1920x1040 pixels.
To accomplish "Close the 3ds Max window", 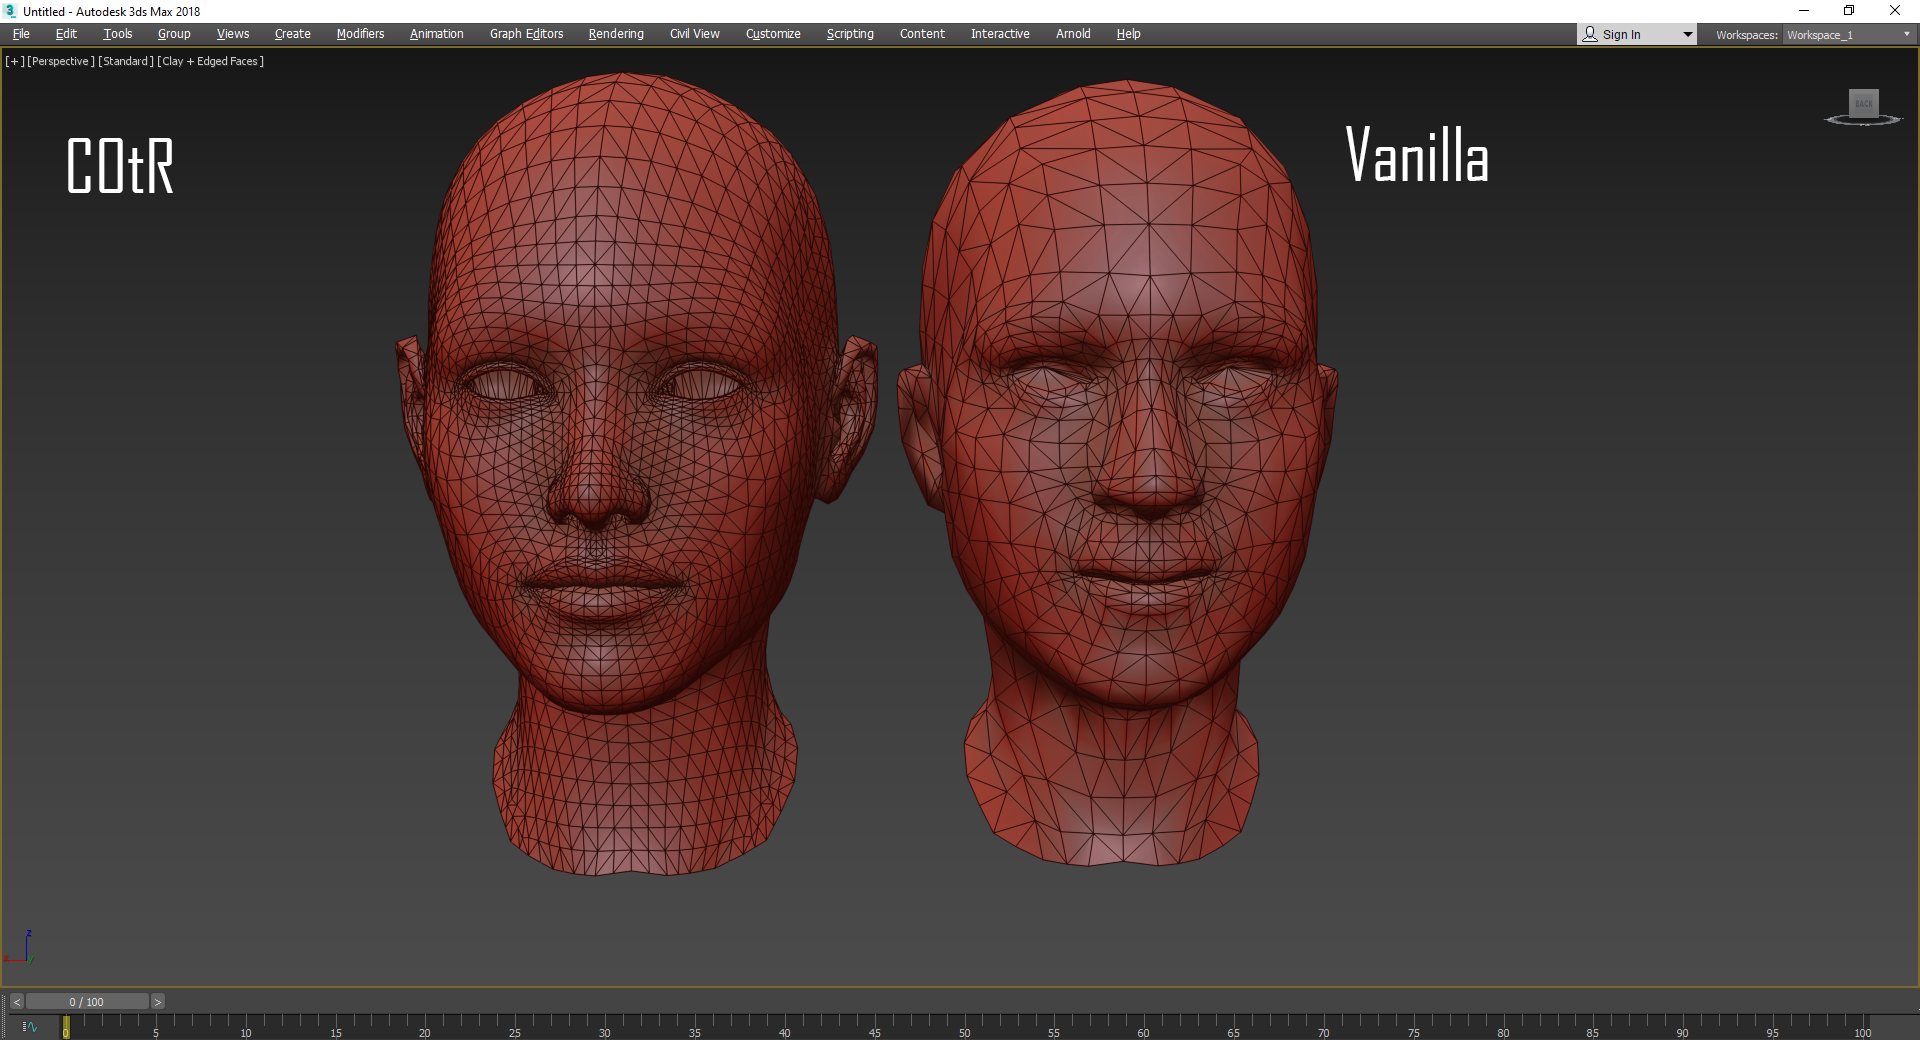I will point(1895,11).
